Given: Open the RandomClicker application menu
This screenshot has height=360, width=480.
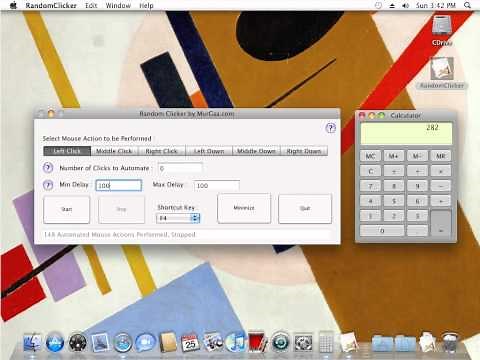Looking at the screenshot, I should click(x=51, y=5).
